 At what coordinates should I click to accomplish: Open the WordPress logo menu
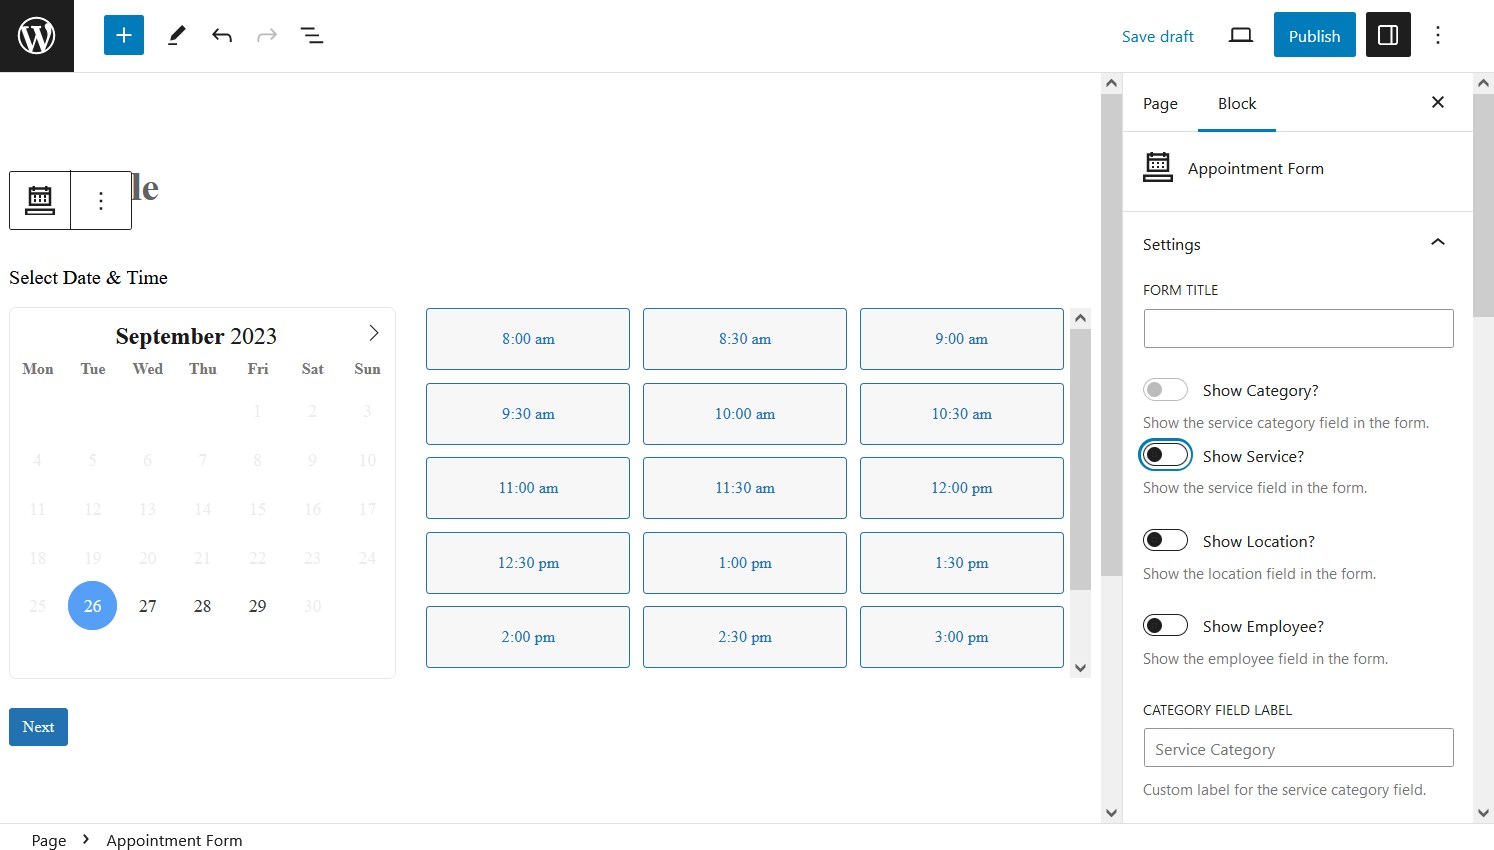point(37,36)
